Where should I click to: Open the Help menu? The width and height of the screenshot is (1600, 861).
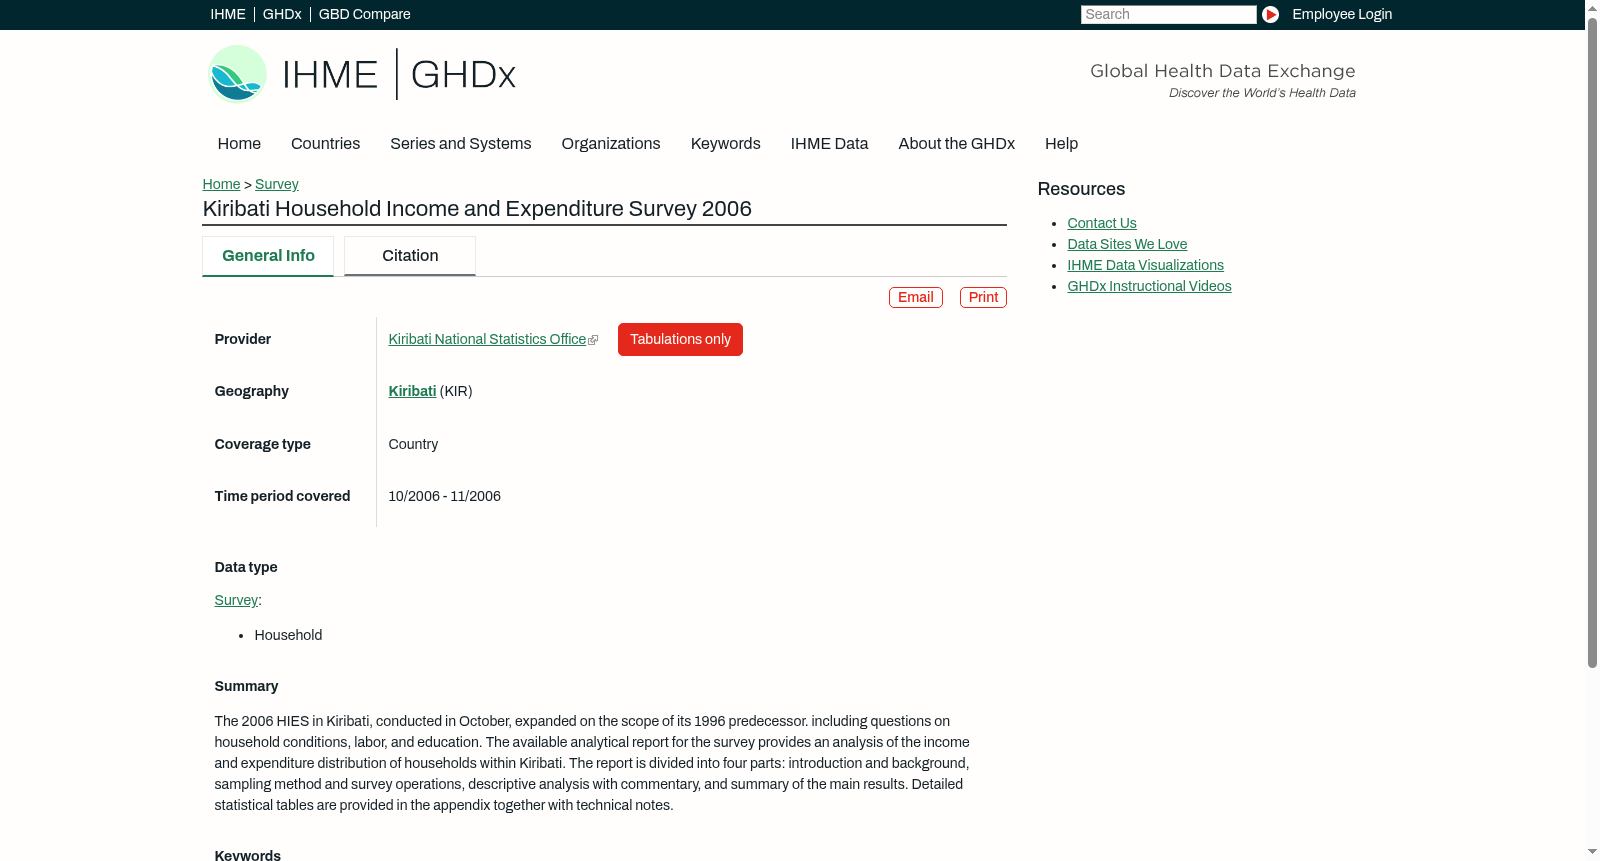click(1062, 143)
